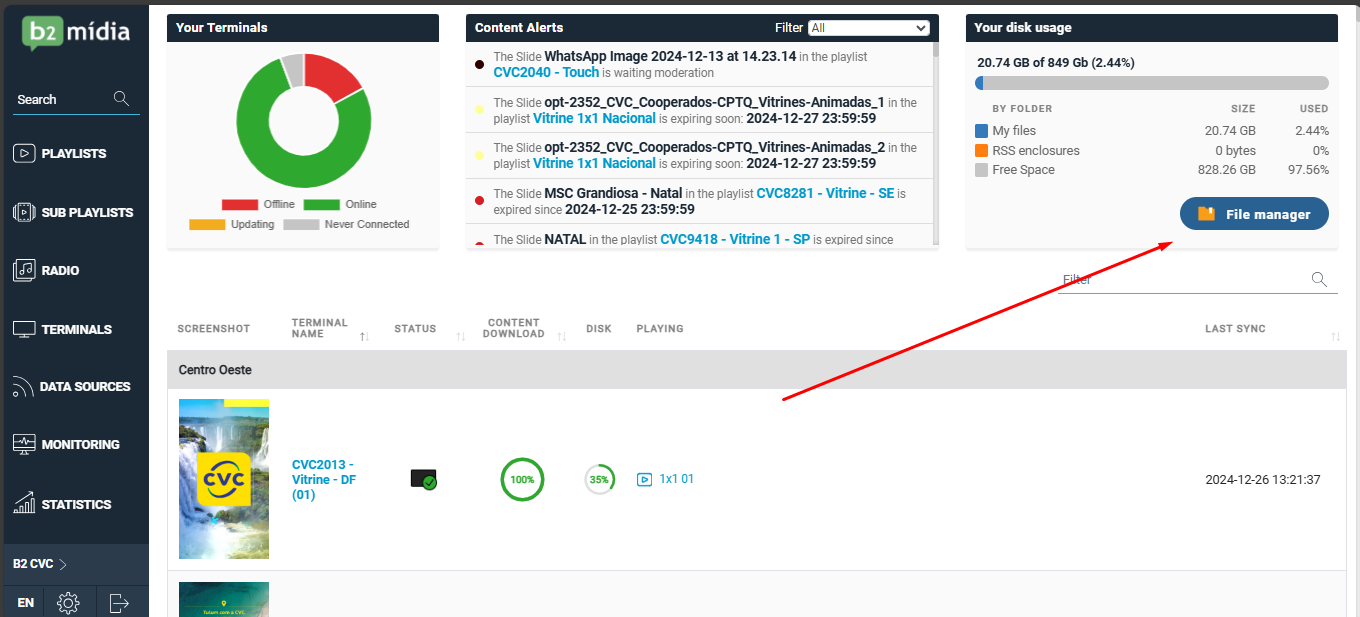Open CVC2040 - Touch playlist link

(x=546, y=72)
